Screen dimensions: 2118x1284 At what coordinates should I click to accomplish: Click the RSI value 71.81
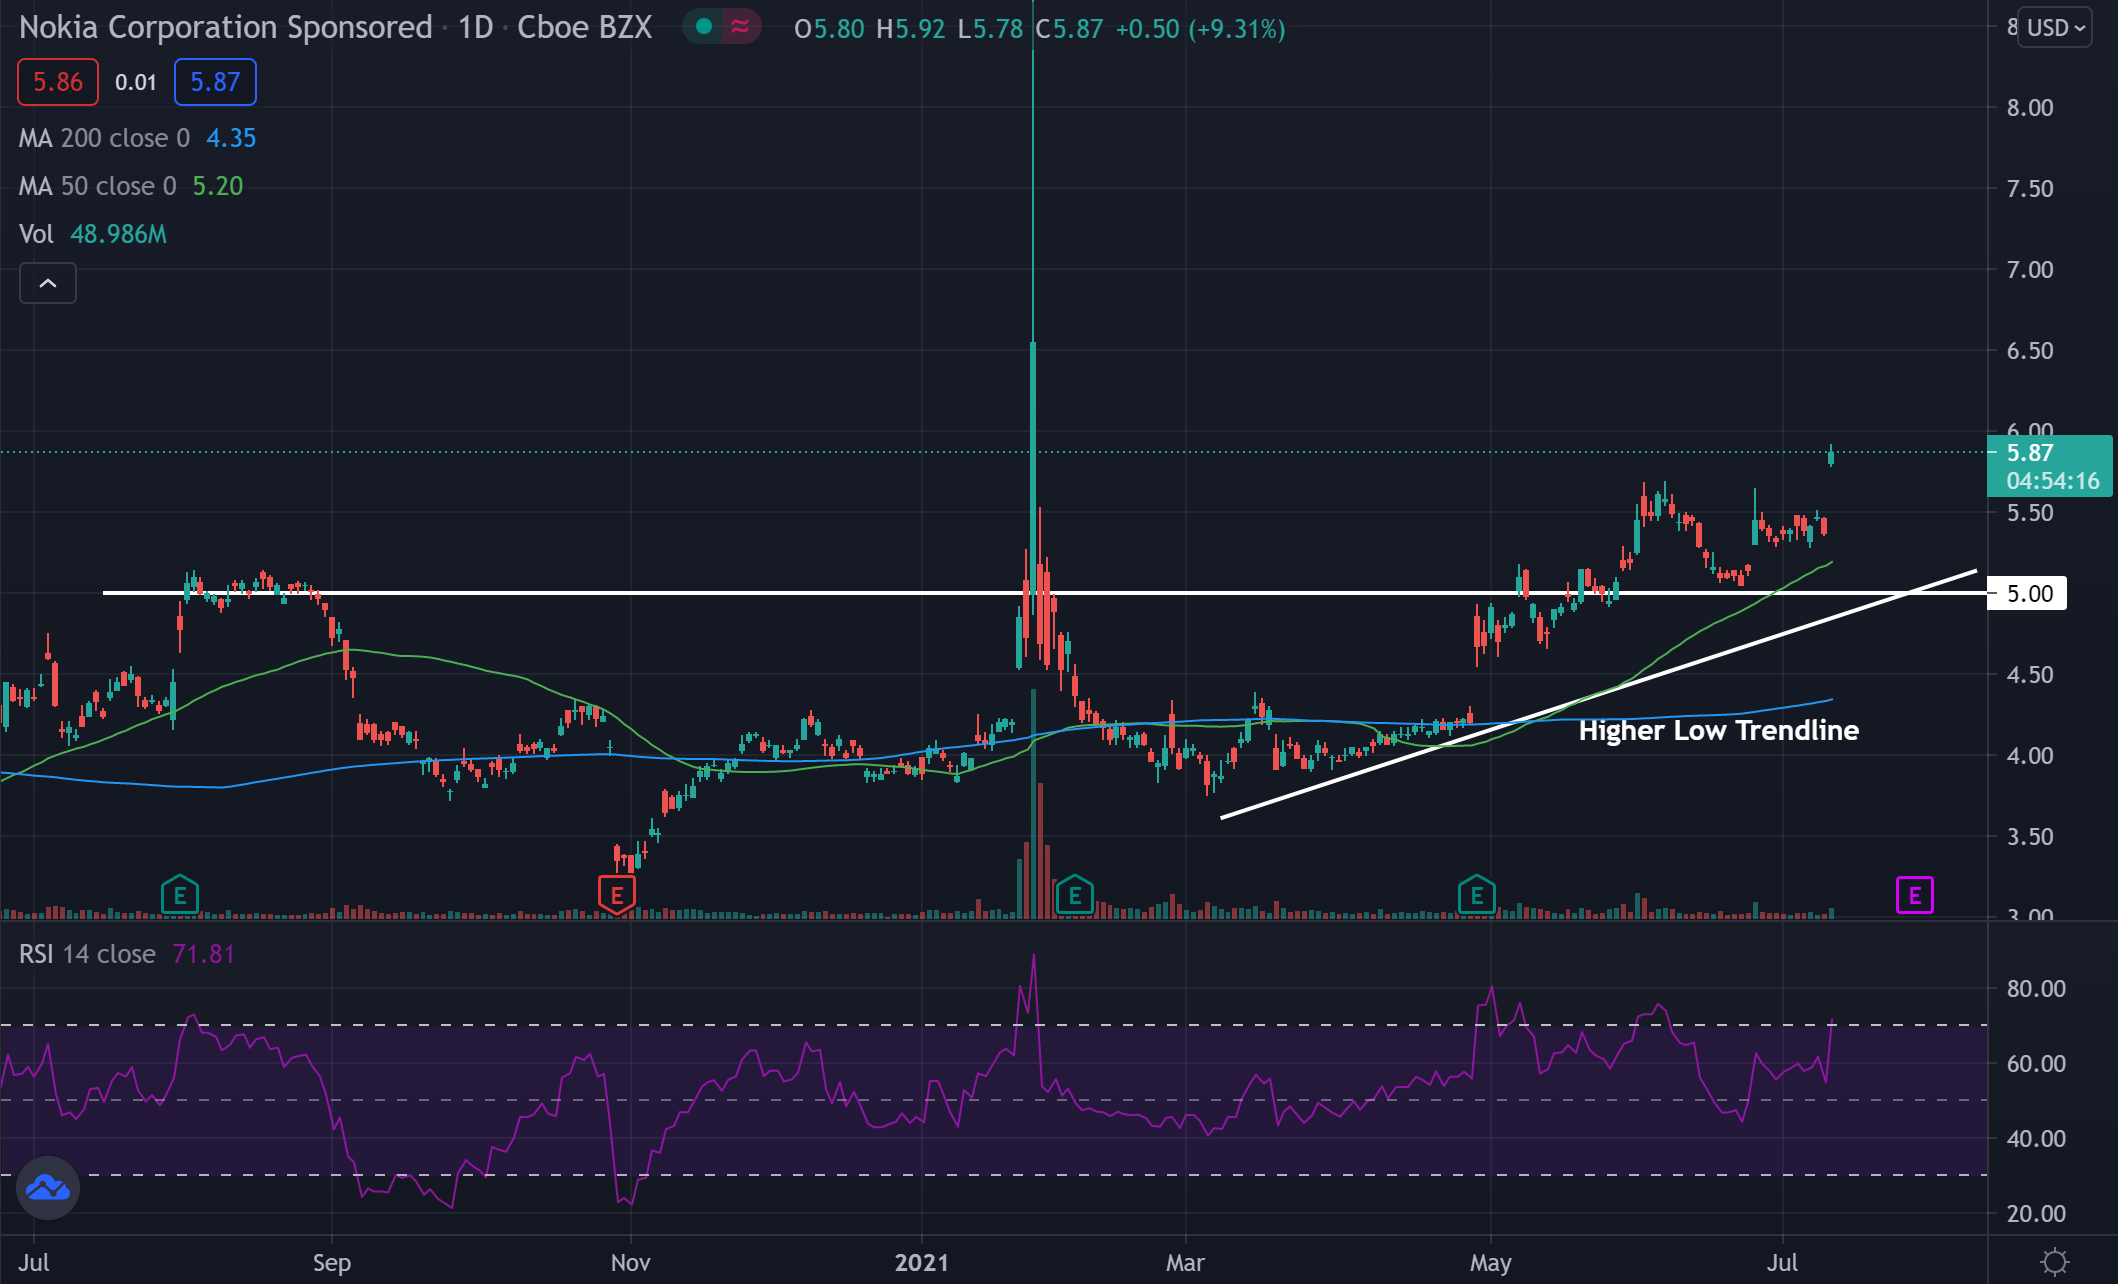click(x=204, y=954)
